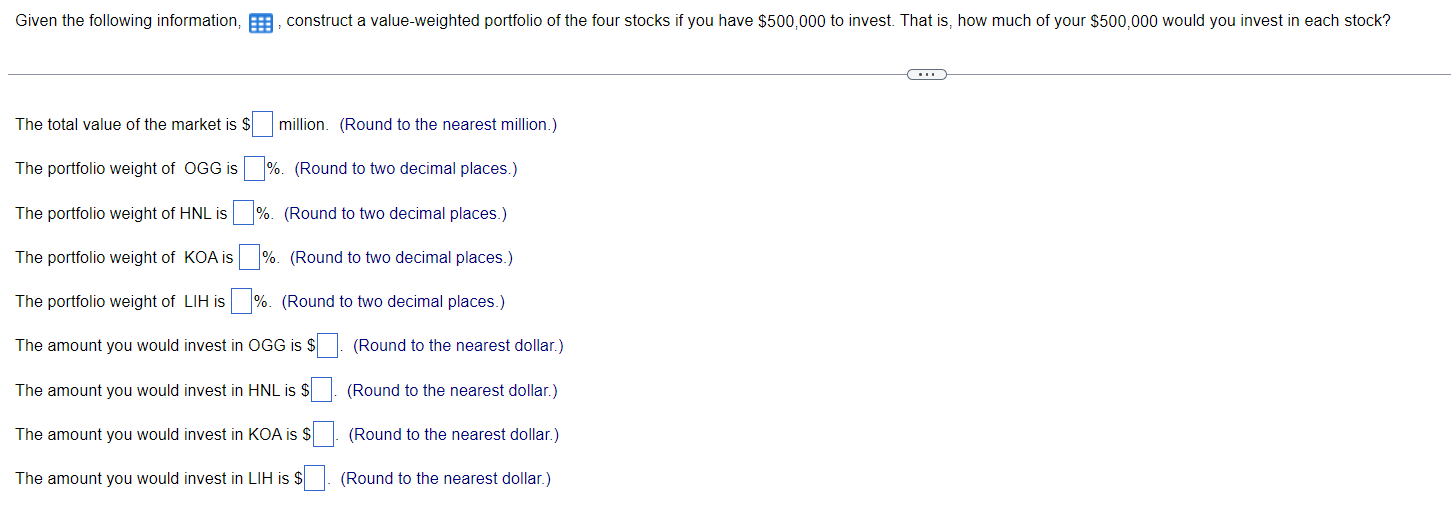Open the data table icon in the question
Viewport: 1451px width, 530px height.
coord(261,22)
